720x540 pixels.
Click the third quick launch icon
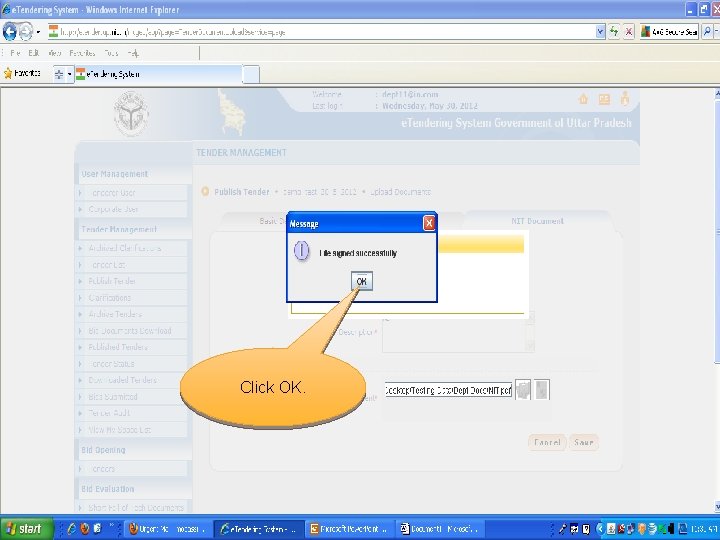click(x=97, y=529)
